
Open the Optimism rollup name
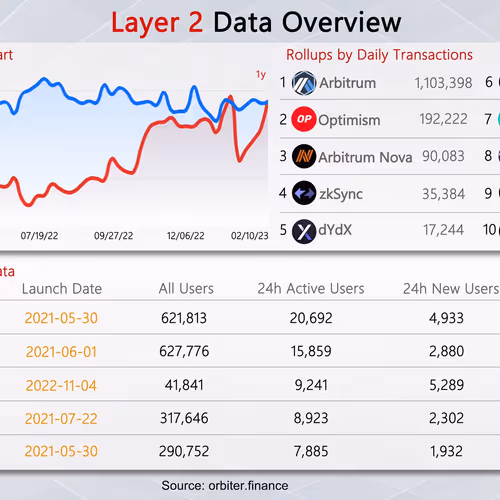click(x=349, y=120)
